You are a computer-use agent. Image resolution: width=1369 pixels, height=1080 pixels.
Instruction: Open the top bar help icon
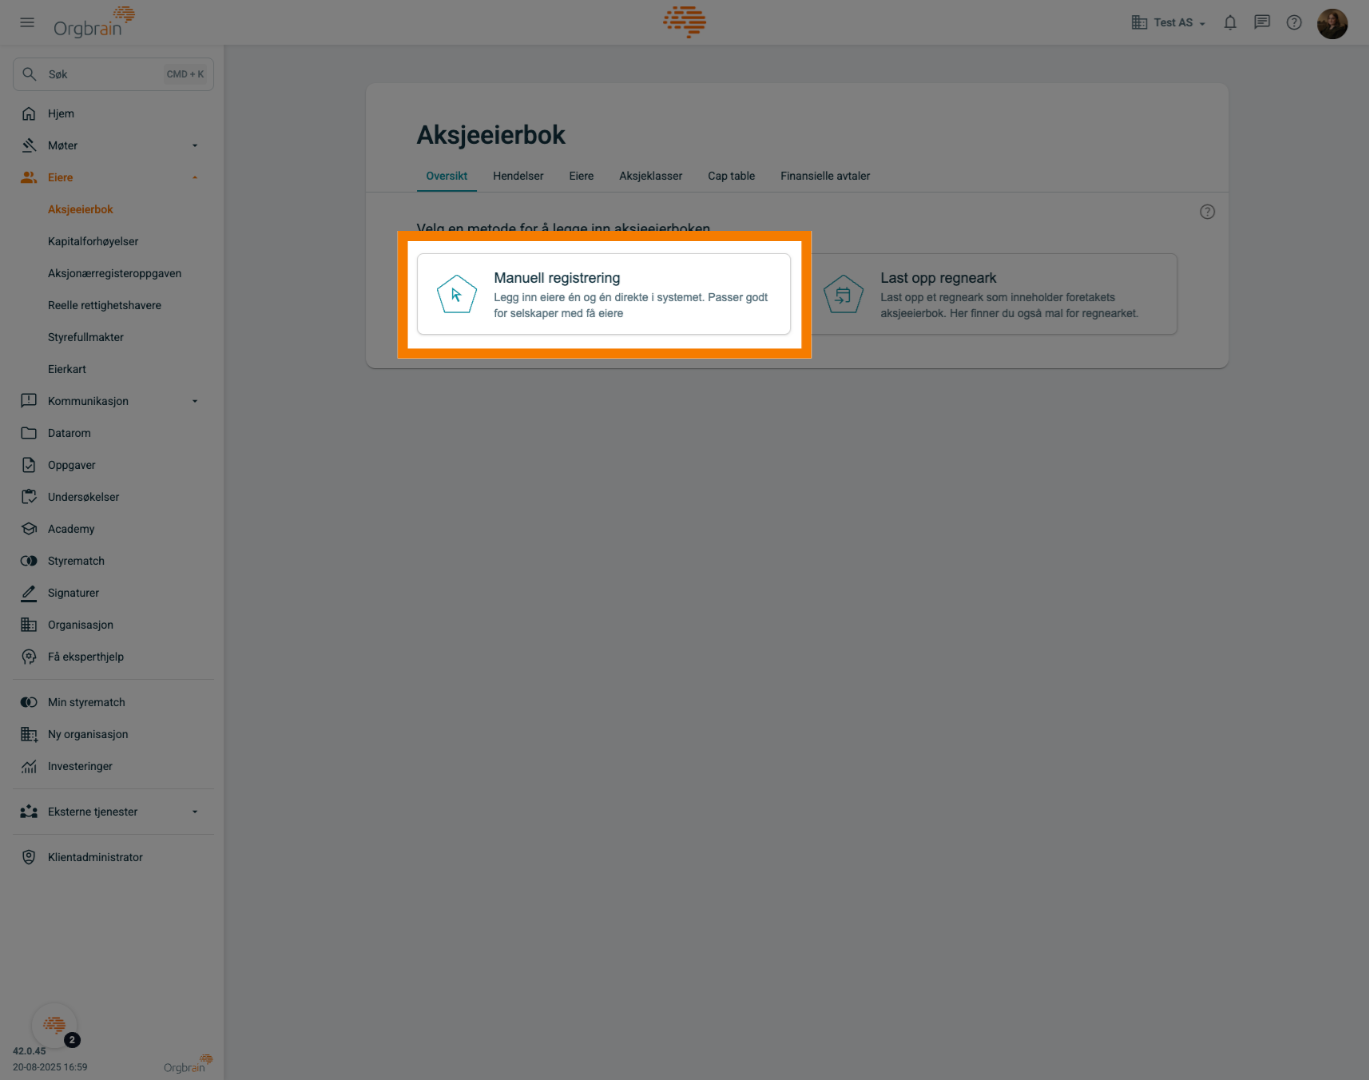click(x=1294, y=22)
